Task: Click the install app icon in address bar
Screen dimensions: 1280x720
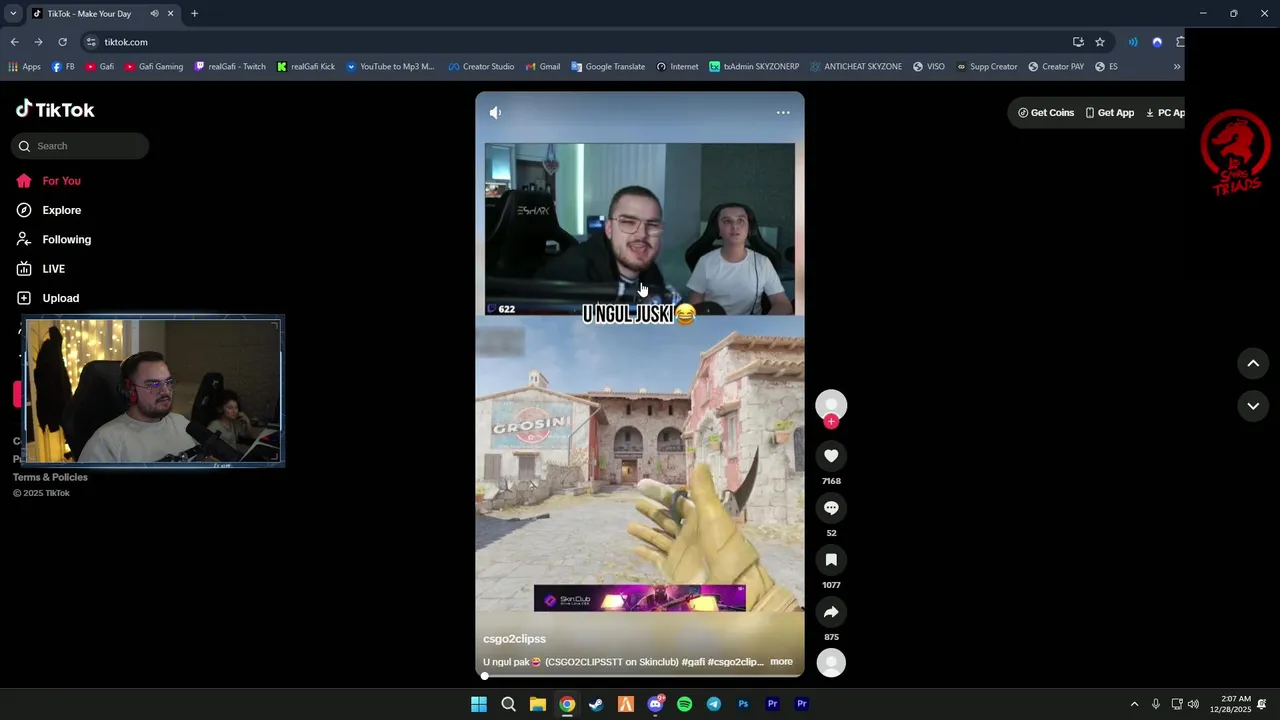Action: tap(1078, 42)
